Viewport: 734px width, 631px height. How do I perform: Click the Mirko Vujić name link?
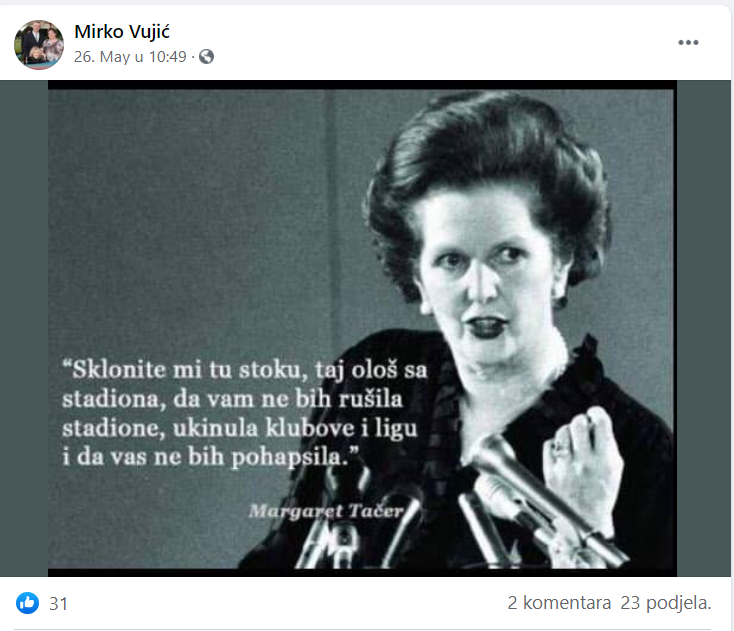[122, 31]
